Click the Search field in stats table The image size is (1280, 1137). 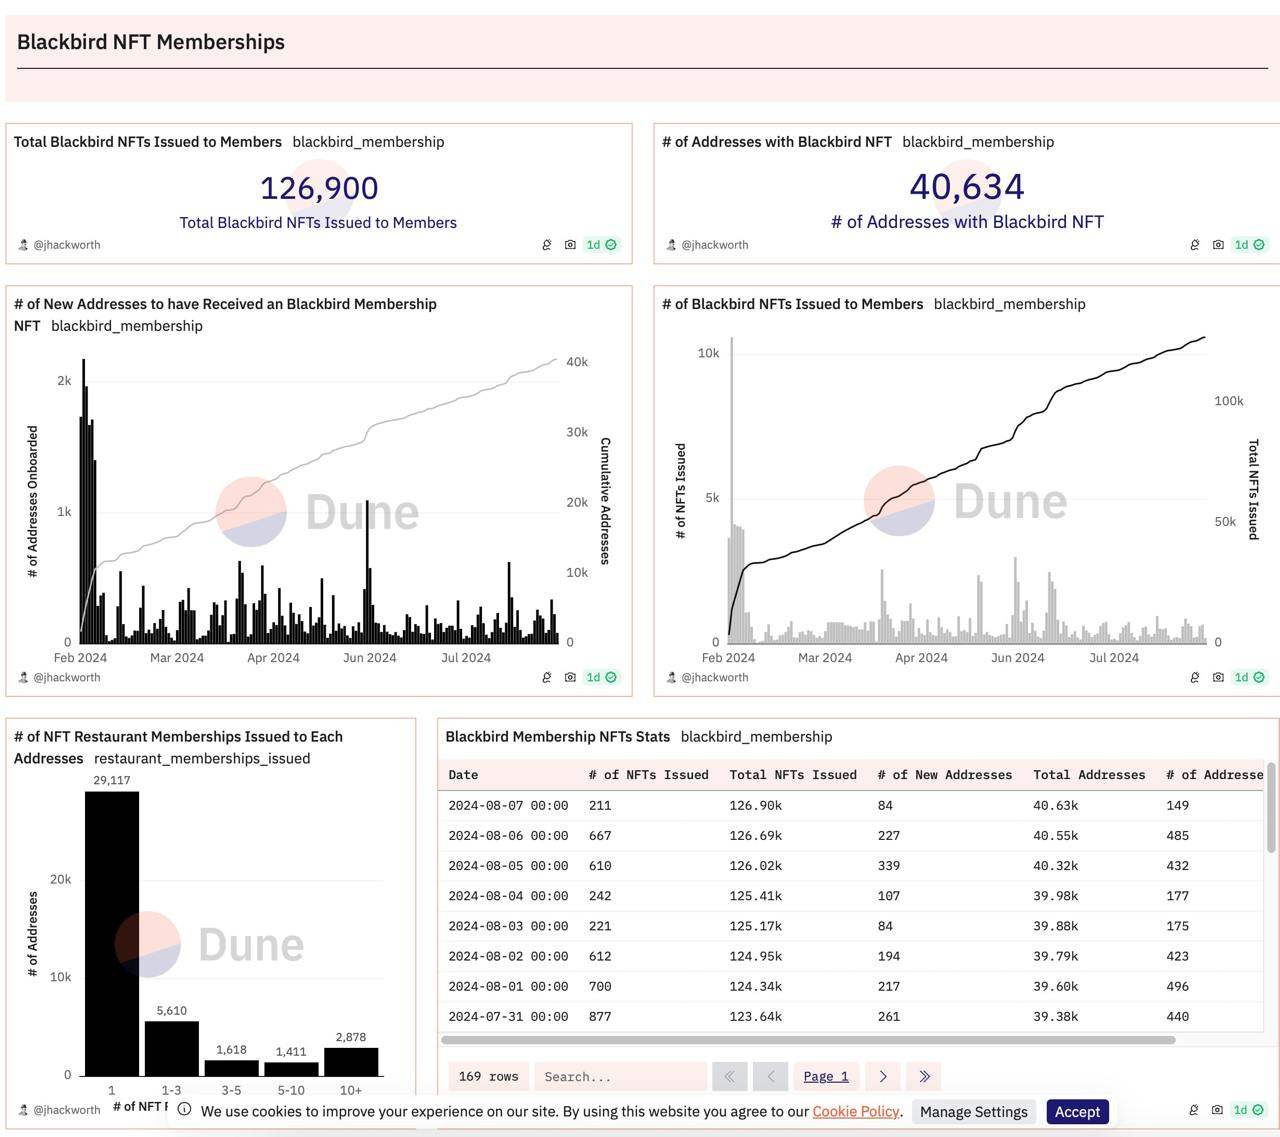tap(621, 1076)
